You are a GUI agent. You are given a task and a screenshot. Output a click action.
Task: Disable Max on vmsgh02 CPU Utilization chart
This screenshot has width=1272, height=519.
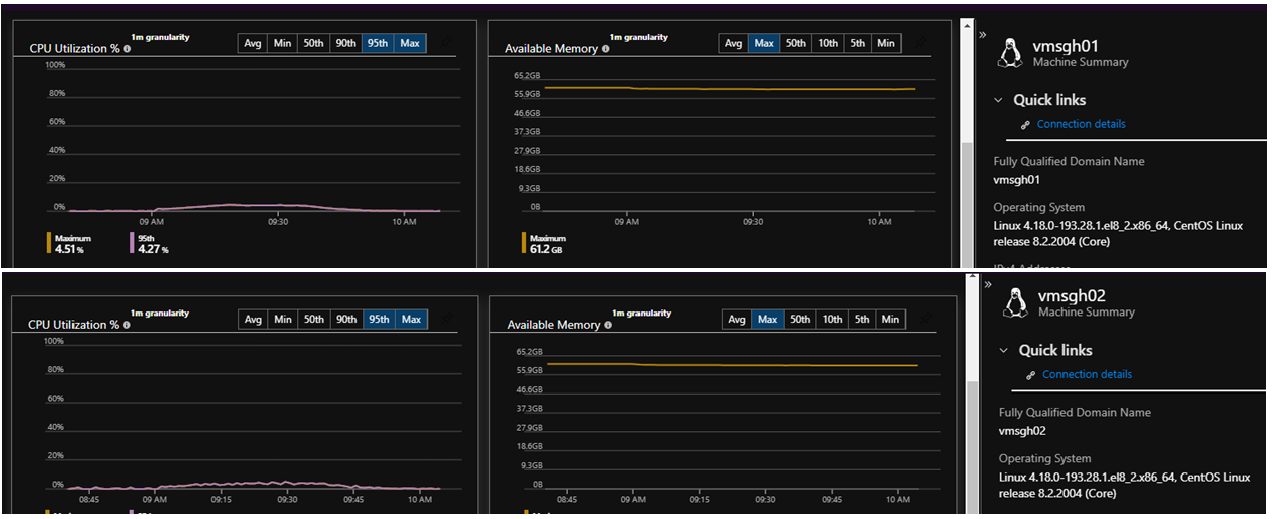[410, 320]
